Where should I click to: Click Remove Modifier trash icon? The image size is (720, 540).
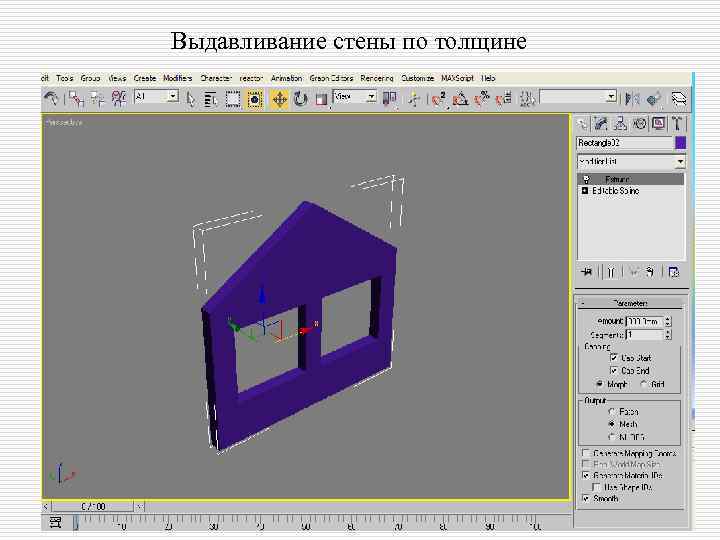tap(650, 272)
